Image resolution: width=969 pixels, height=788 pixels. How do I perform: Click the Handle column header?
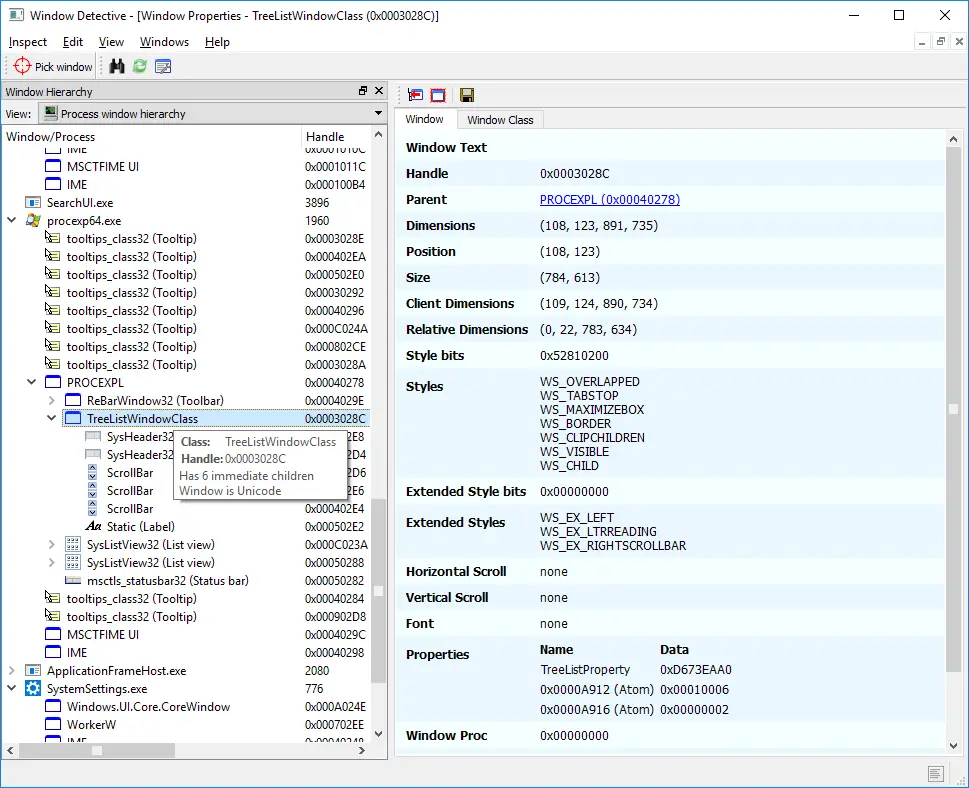[x=325, y=137]
